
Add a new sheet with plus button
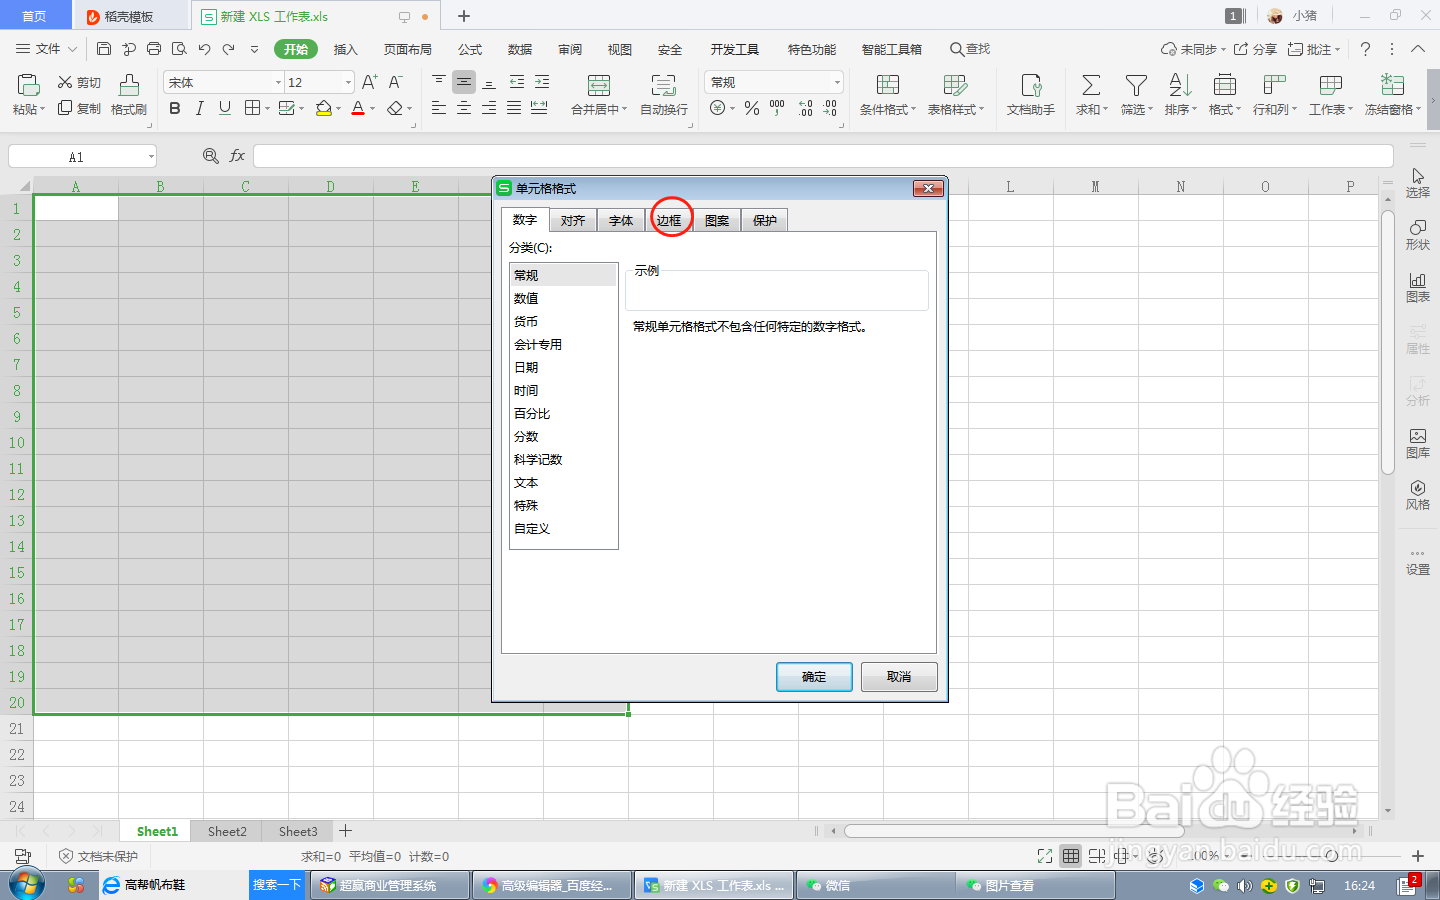pos(345,831)
